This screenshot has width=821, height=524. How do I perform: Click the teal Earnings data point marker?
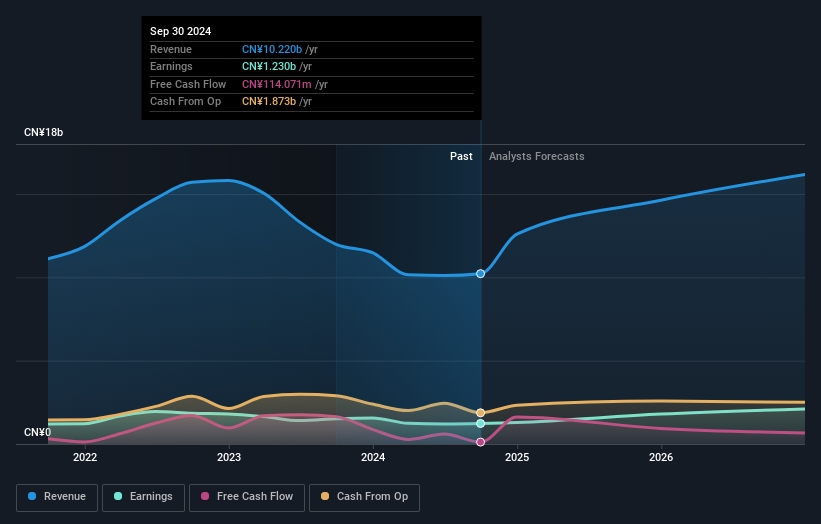(x=480, y=423)
